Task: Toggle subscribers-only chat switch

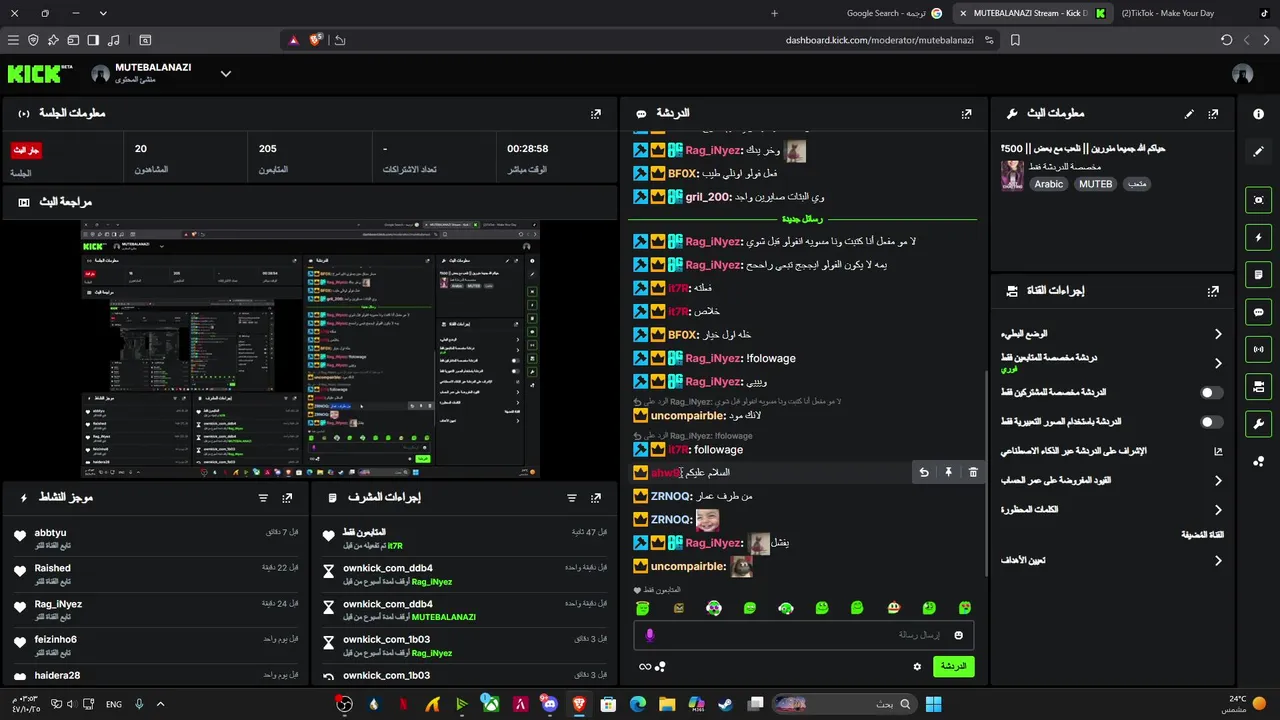Action: click(x=1212, y=393)
